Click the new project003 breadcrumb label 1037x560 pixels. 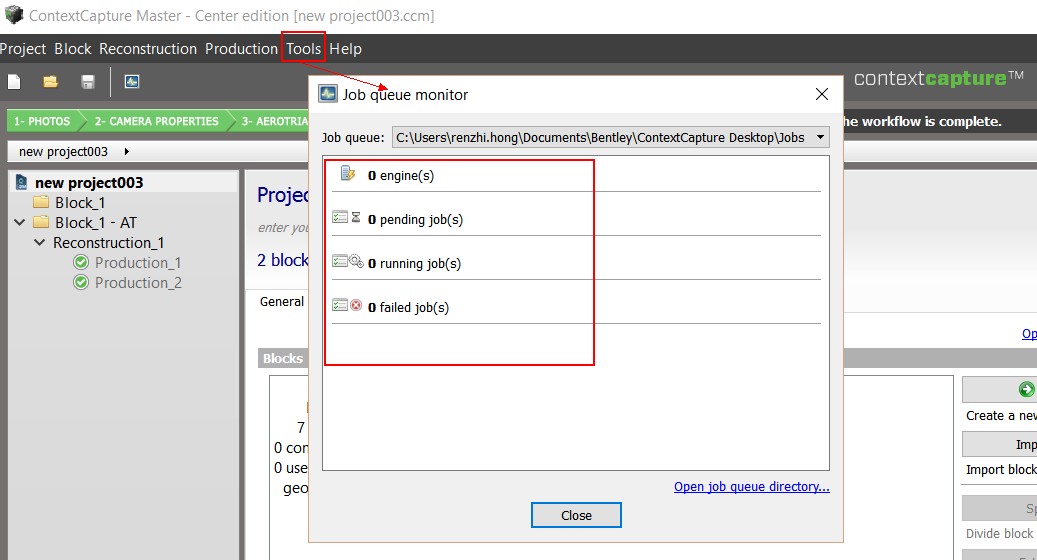63,151
